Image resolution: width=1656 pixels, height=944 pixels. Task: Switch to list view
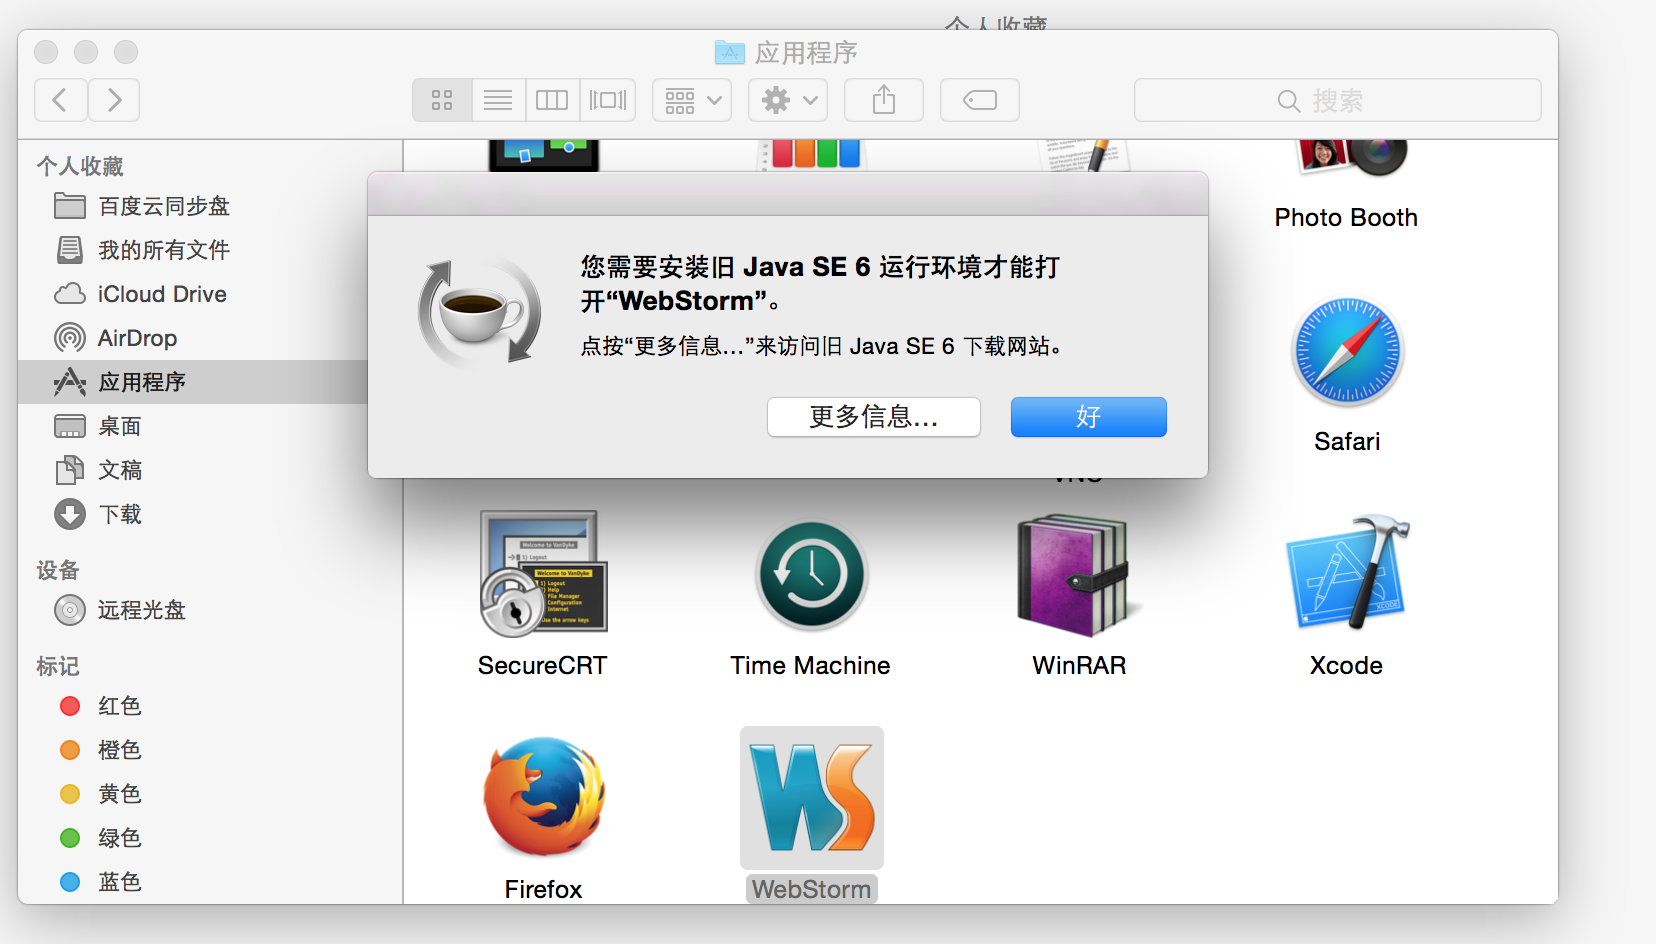[497, 100]
